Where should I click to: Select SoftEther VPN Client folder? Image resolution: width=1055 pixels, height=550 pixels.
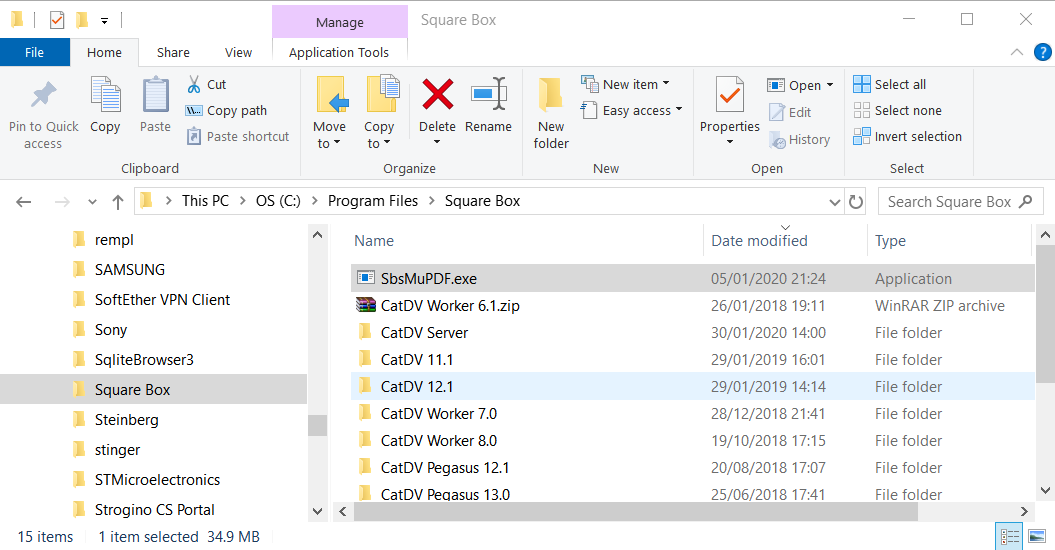pos(162,300)
